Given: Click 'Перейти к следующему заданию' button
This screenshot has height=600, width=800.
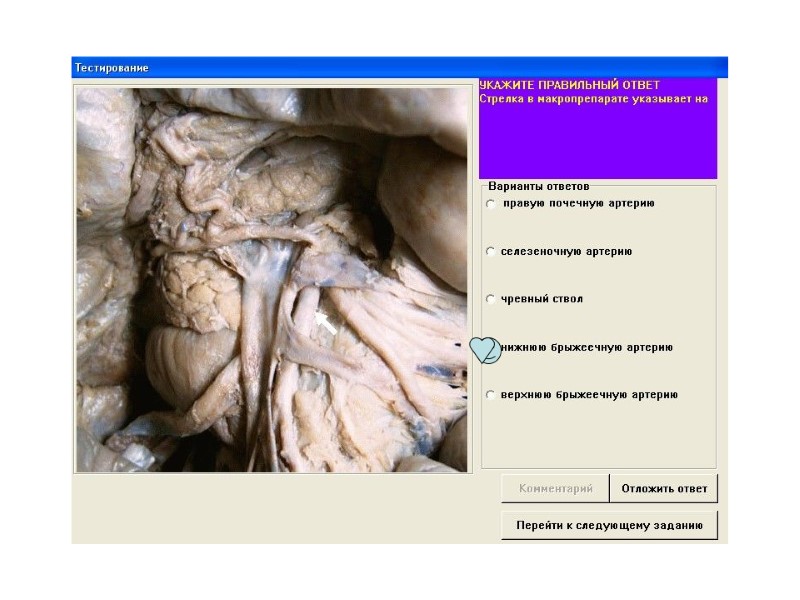Looking at the screenshot, I should (x=609, y=525).
